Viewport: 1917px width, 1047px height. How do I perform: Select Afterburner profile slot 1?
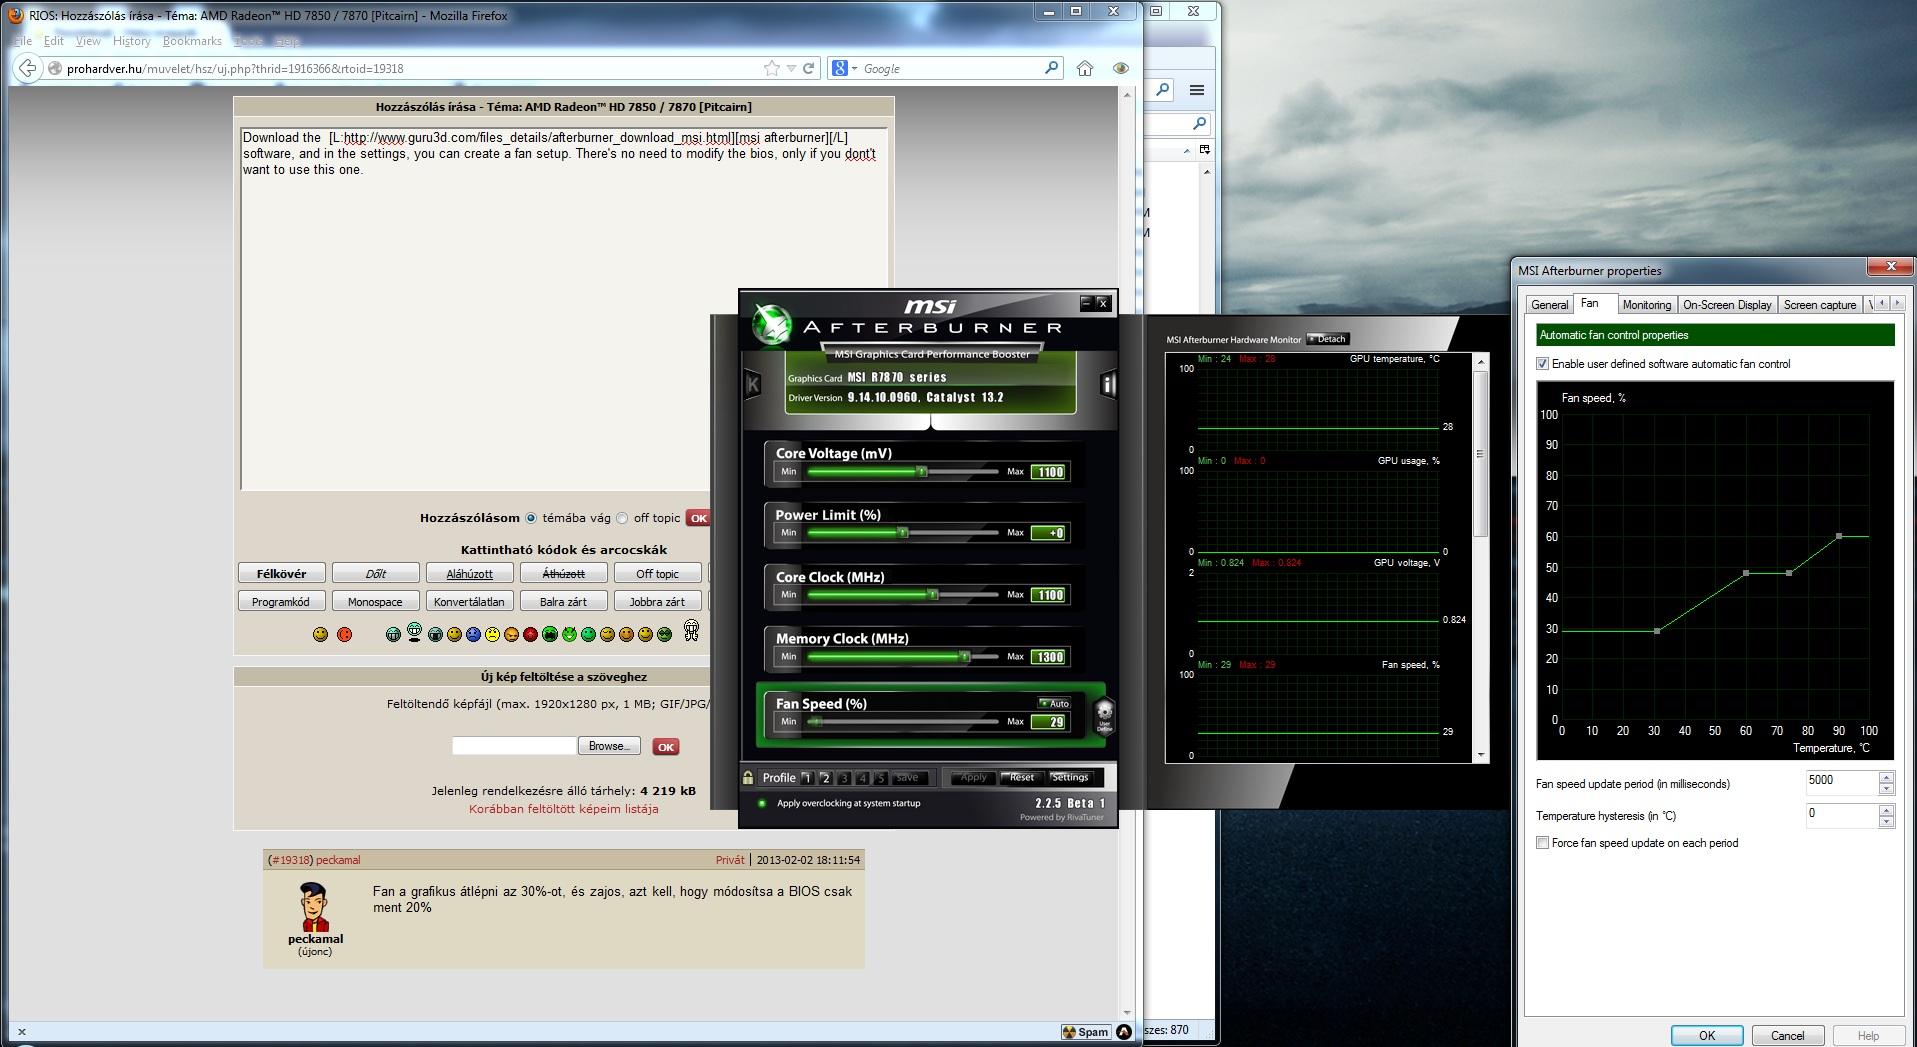pyautogui.click(x=807, y=778)
